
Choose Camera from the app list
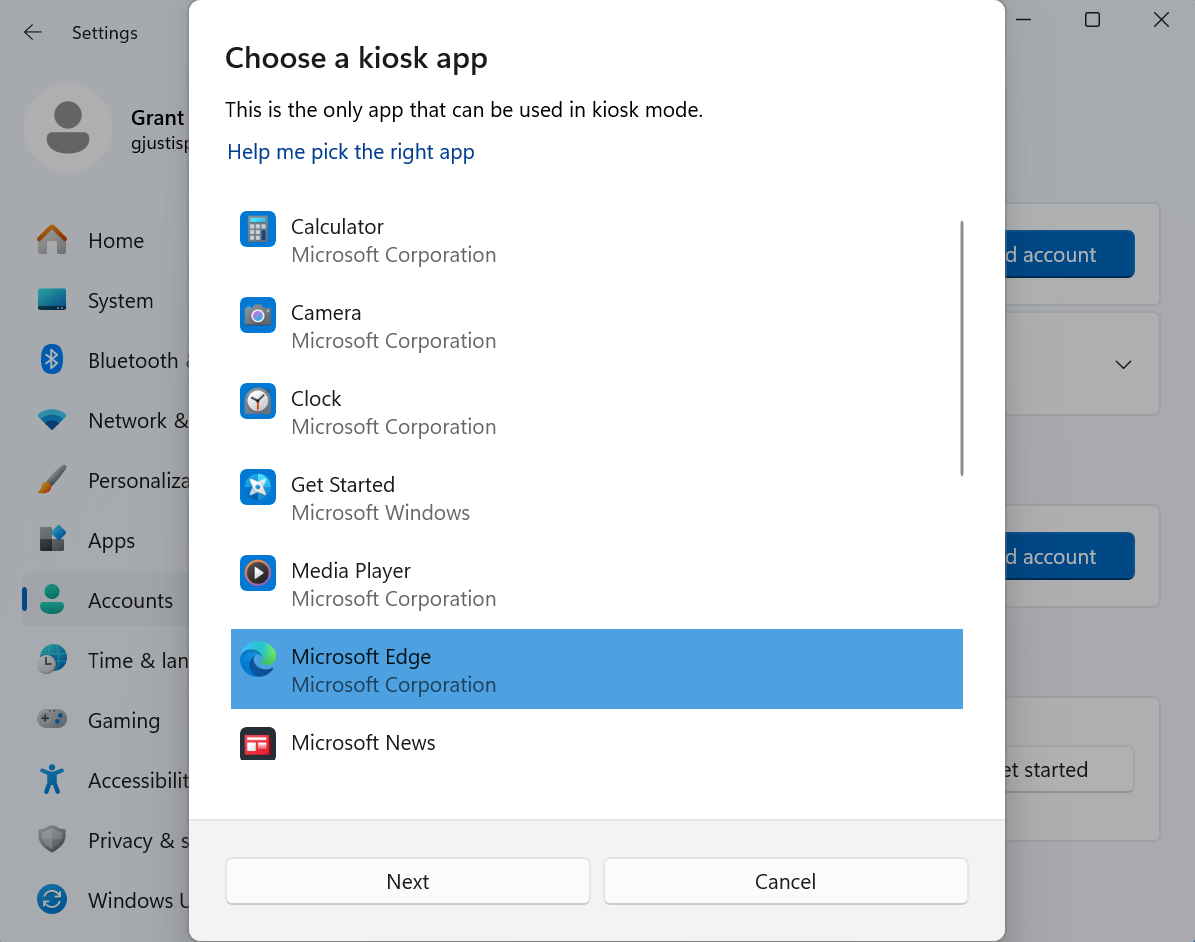click(597, 326)
